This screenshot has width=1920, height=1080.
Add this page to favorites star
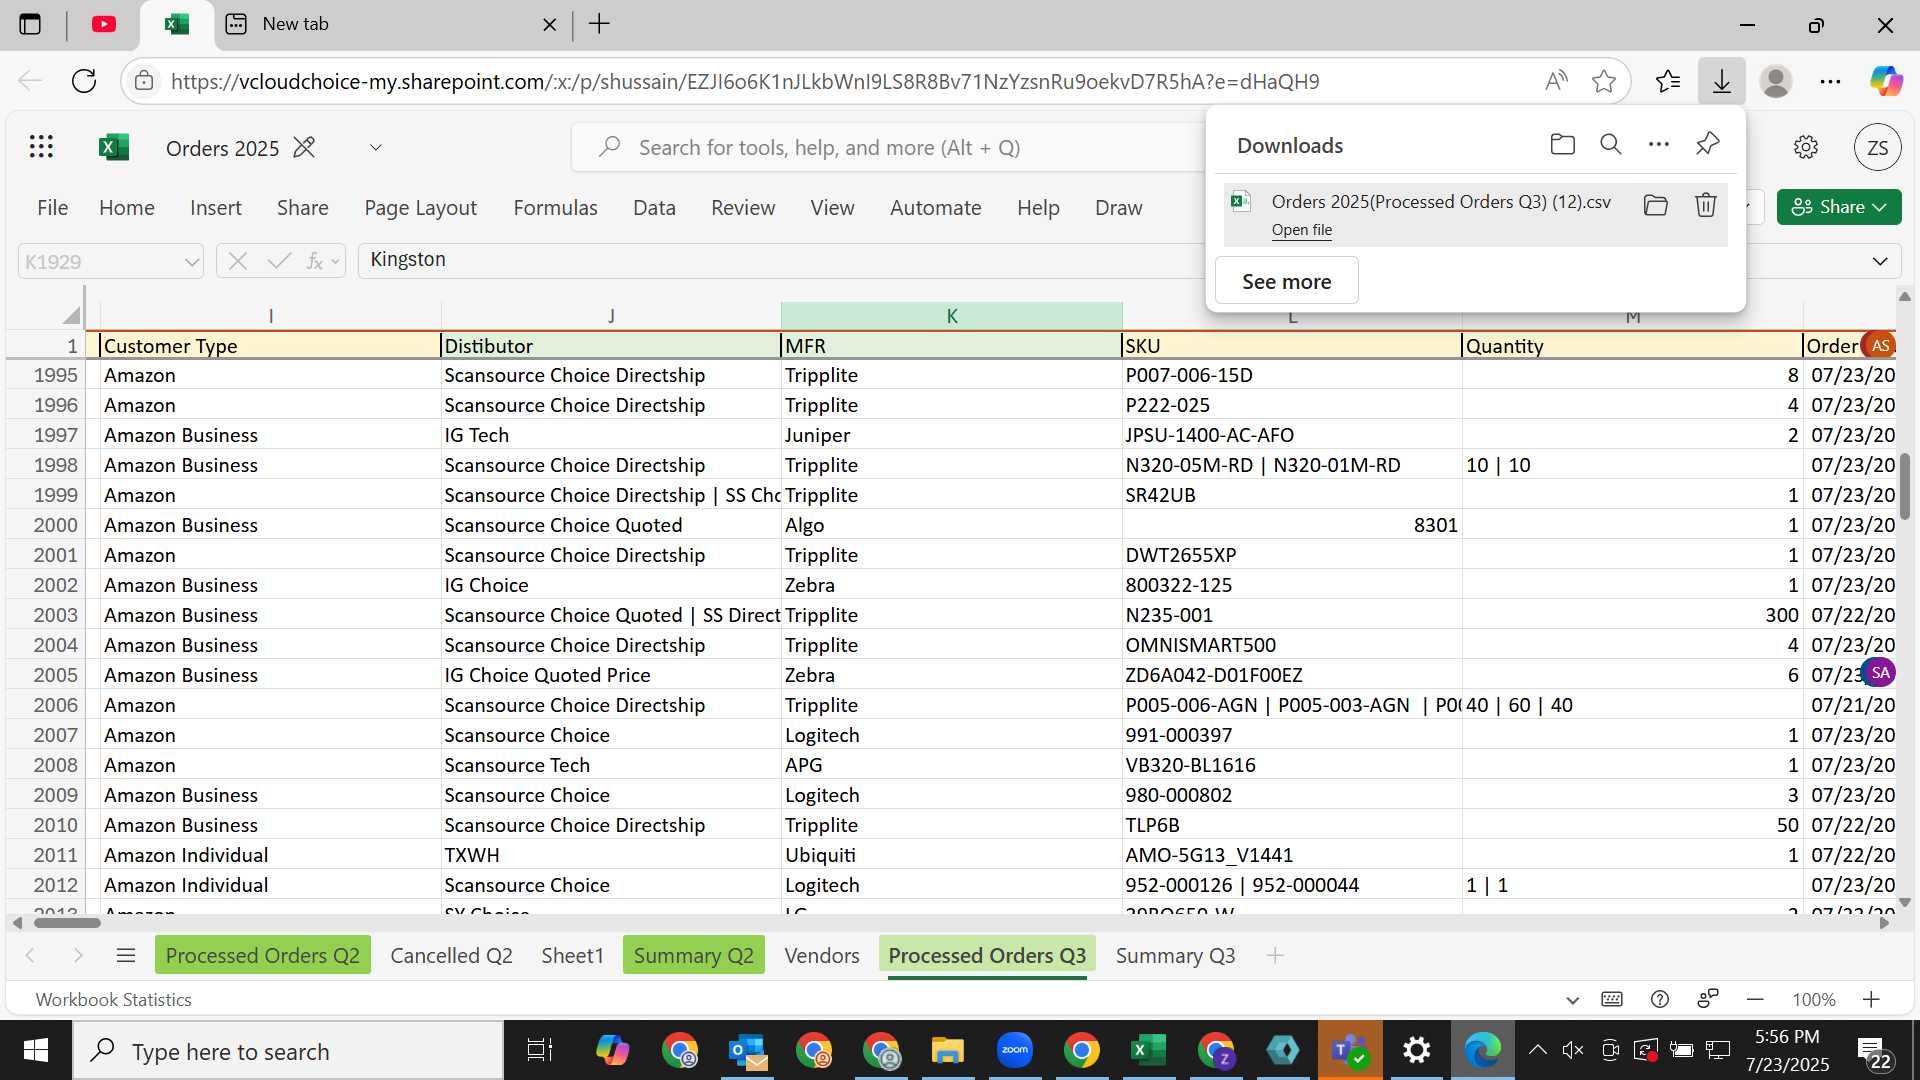point(1604,81)
